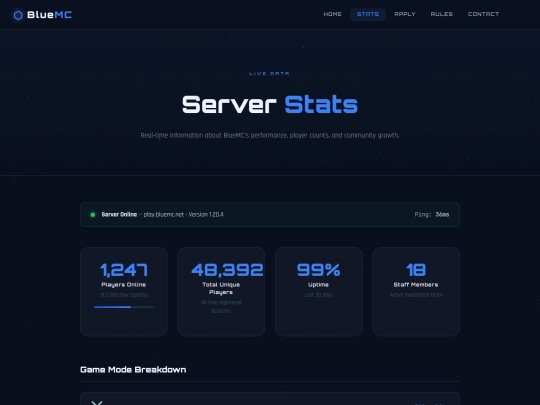Click the 99% Uptime card
The height and width of the screenshot is (405, 540).
click(x=319, y=291)
